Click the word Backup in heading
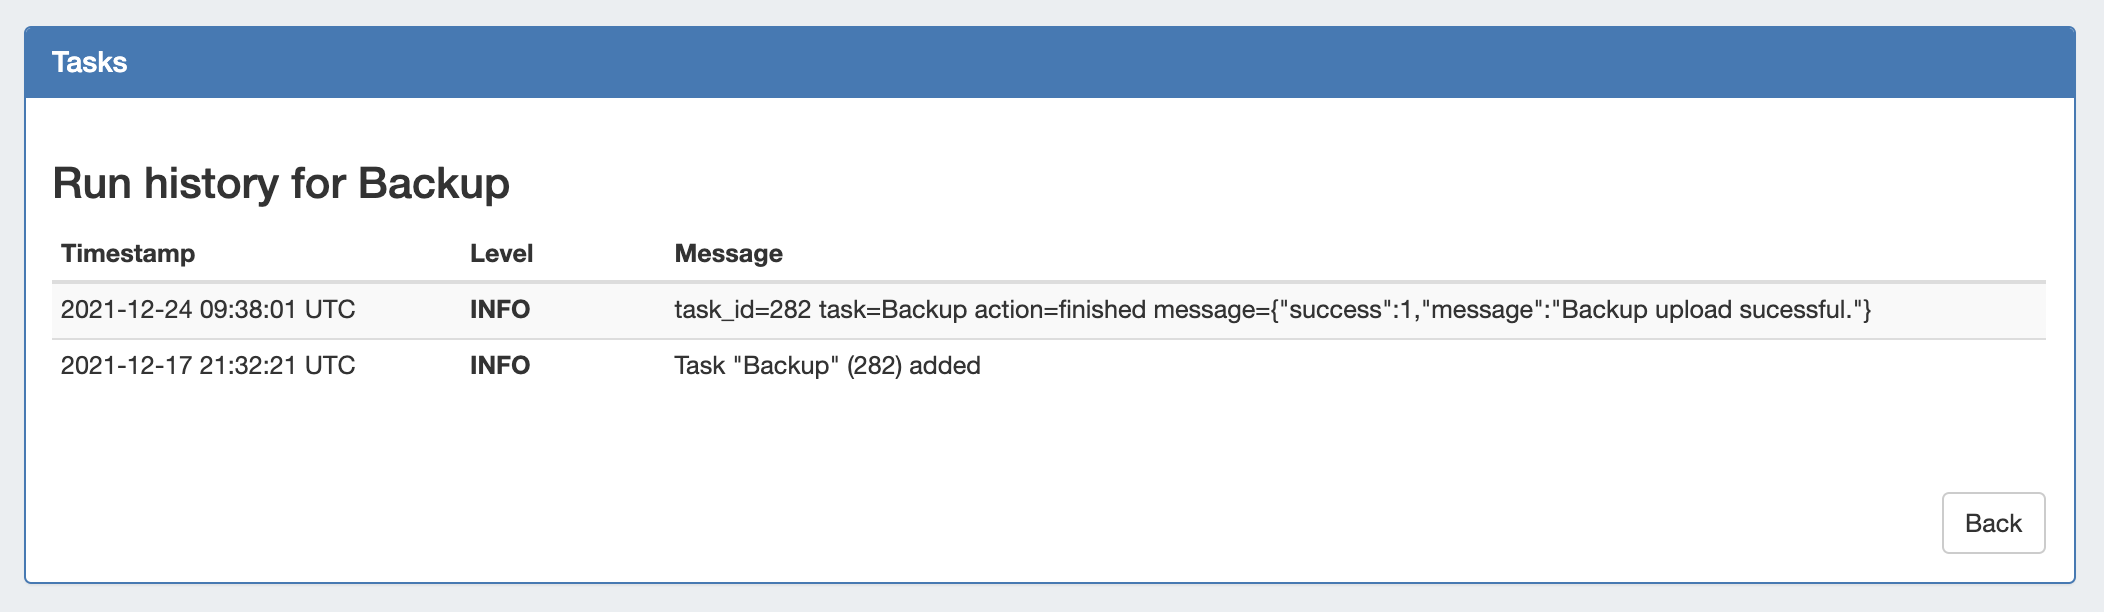Image resolution: width=2104 pixels, height=612 pixels. click(x=433, y=183)
